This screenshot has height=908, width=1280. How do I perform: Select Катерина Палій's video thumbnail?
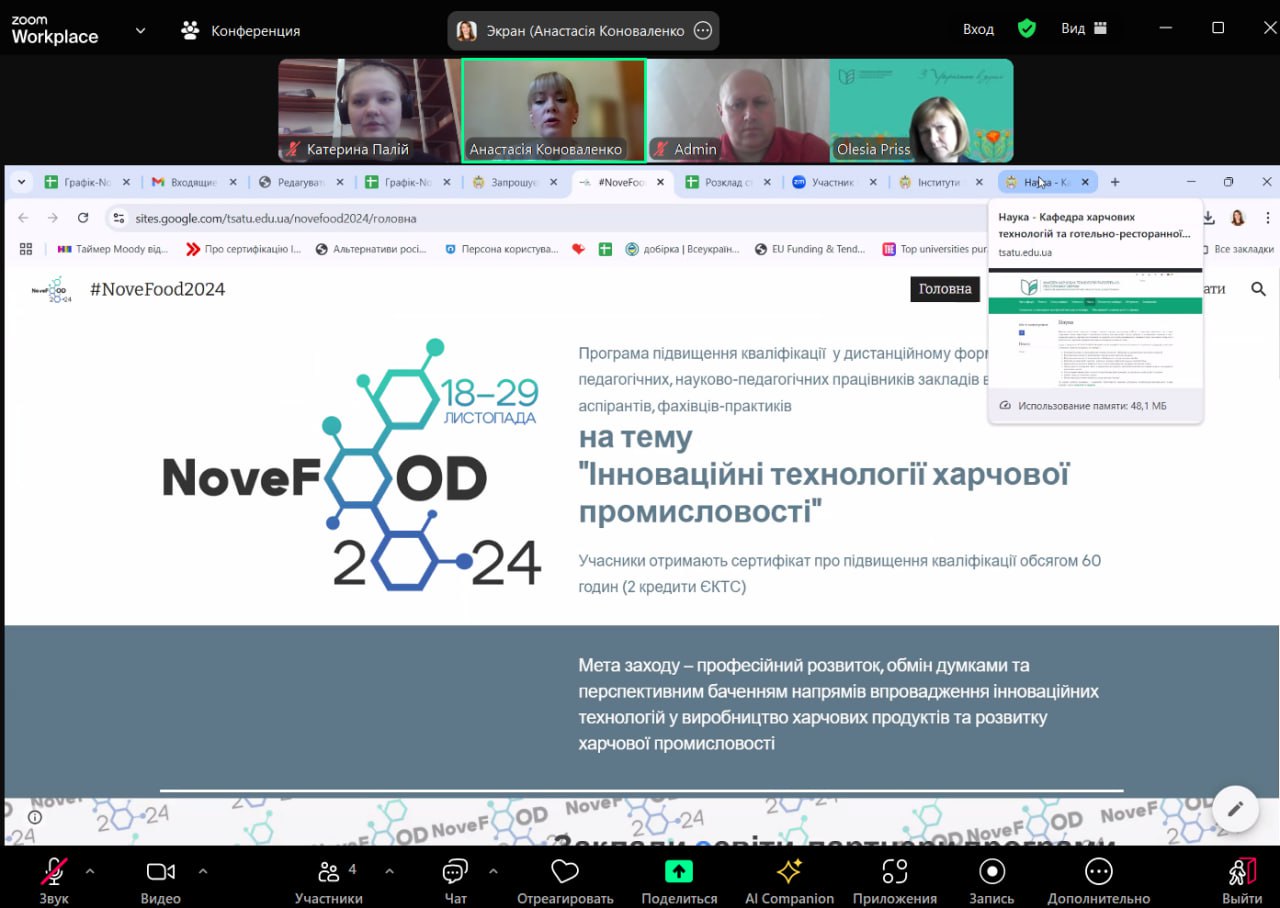(369, 111)
